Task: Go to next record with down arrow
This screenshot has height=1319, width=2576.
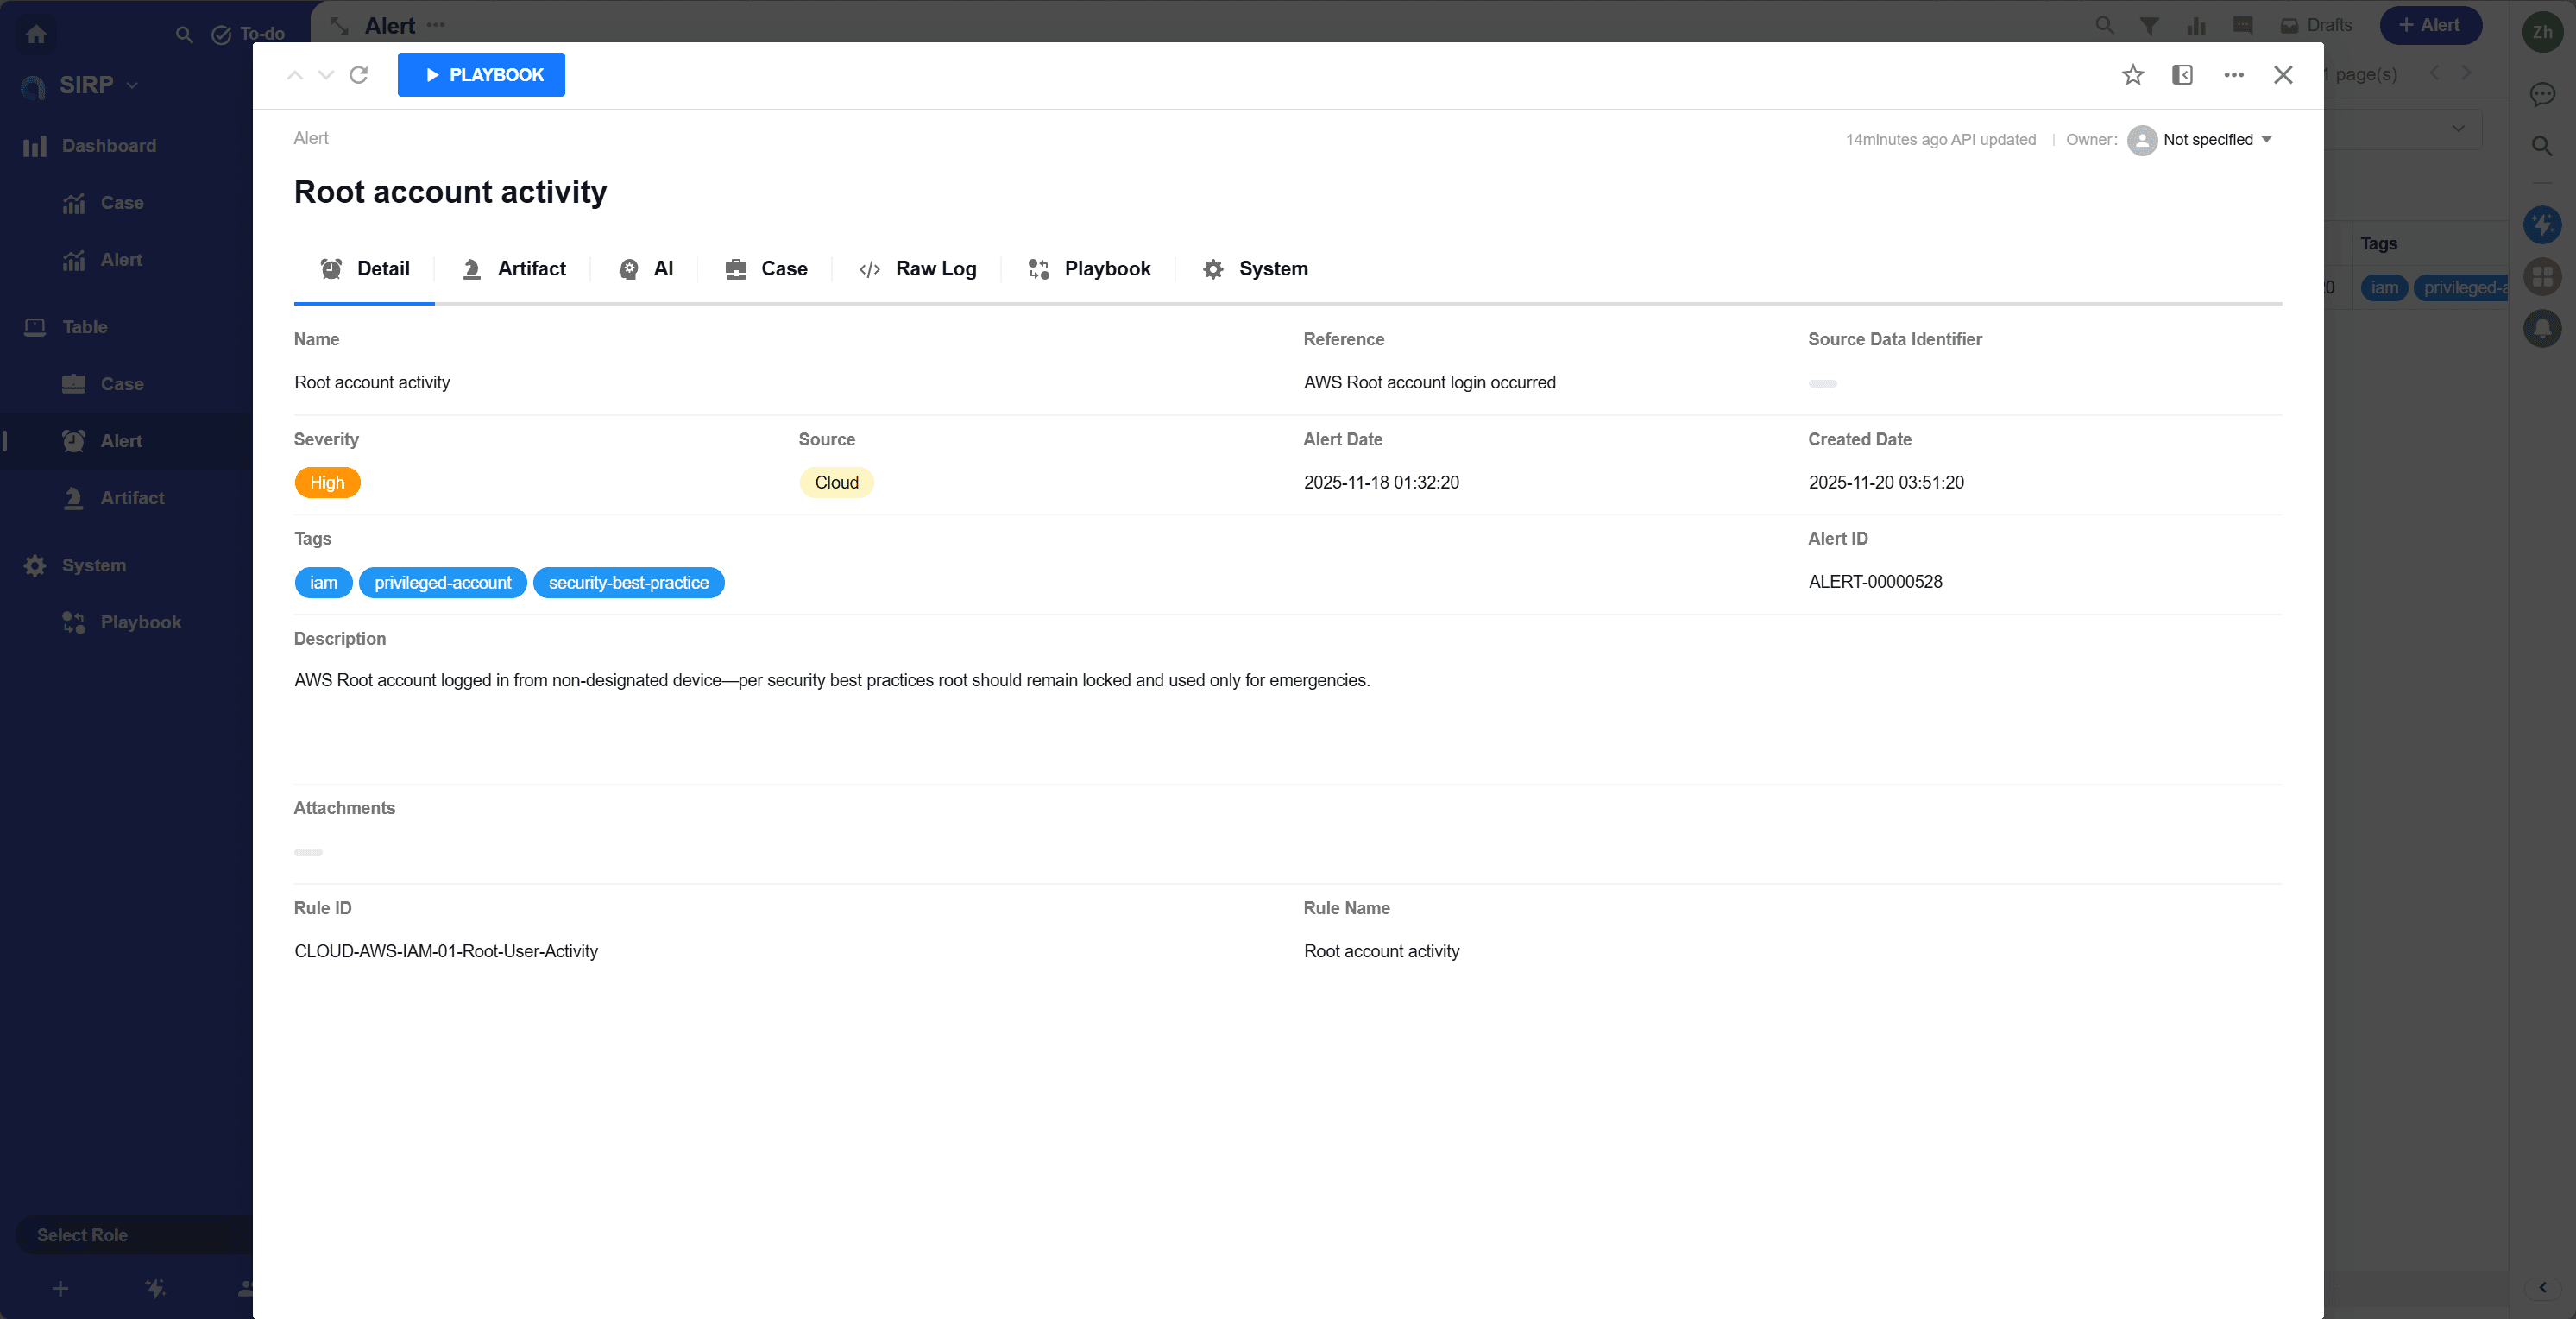Action: pos(326,75)
